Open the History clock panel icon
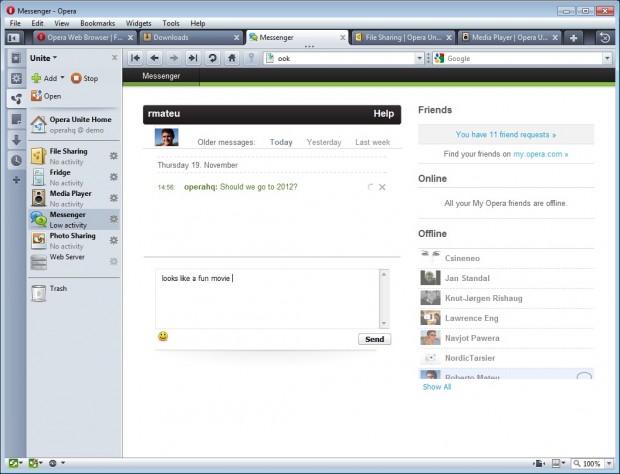Viewport: 620px width, 474px height. pos(16,160)
